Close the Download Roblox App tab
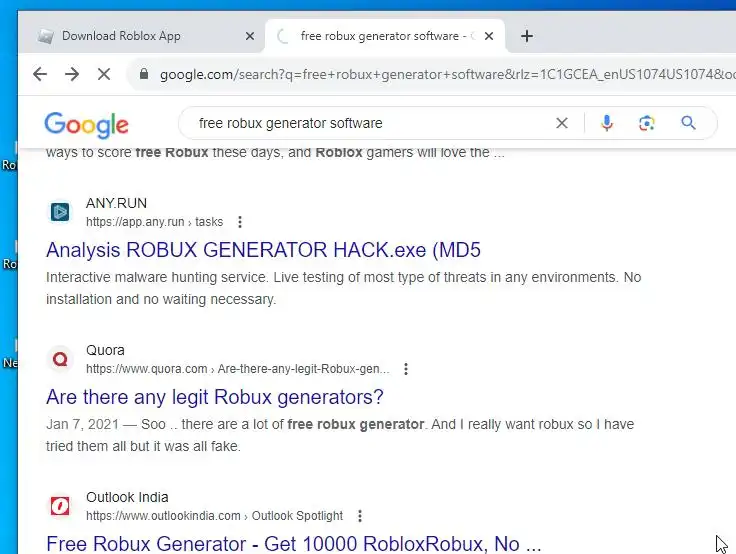This screenshot has height=554, width=736. click(250, 36)
